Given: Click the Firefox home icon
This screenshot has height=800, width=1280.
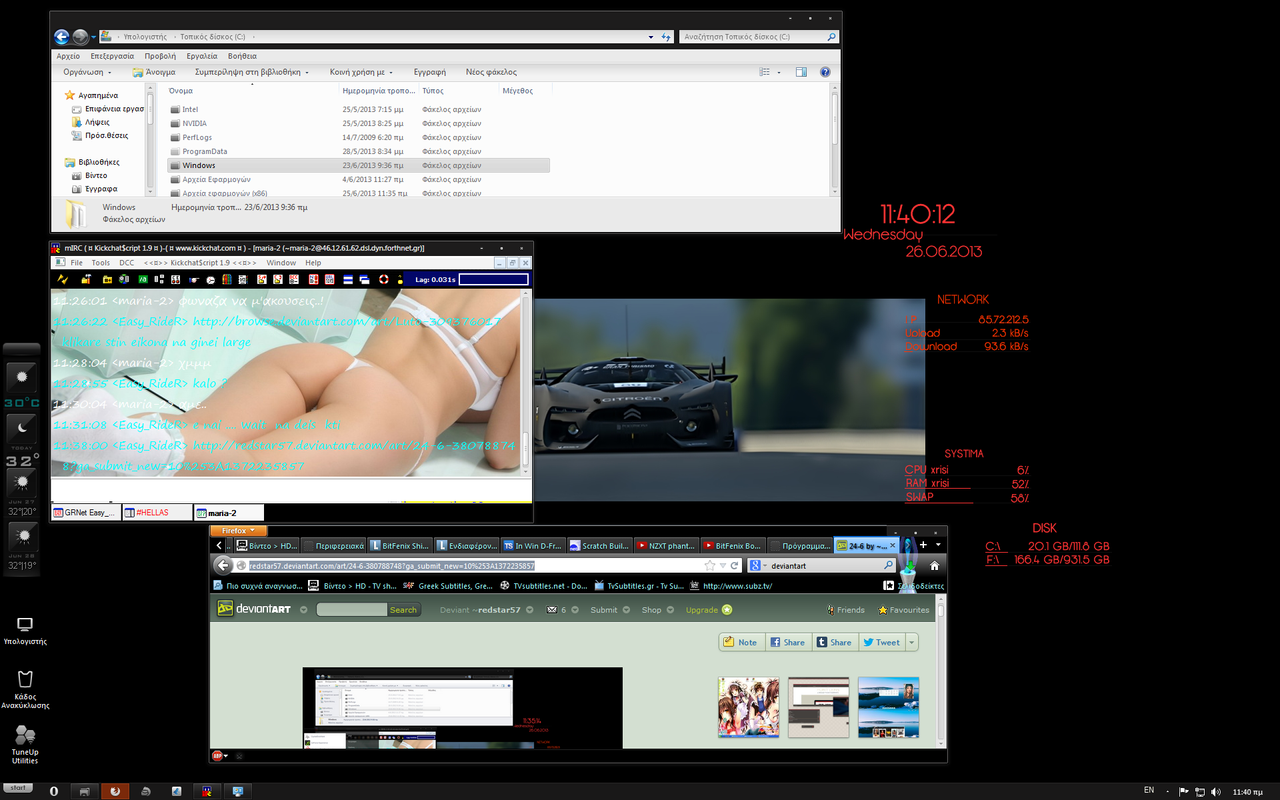Looking at the screenshot, I should 934,565.
